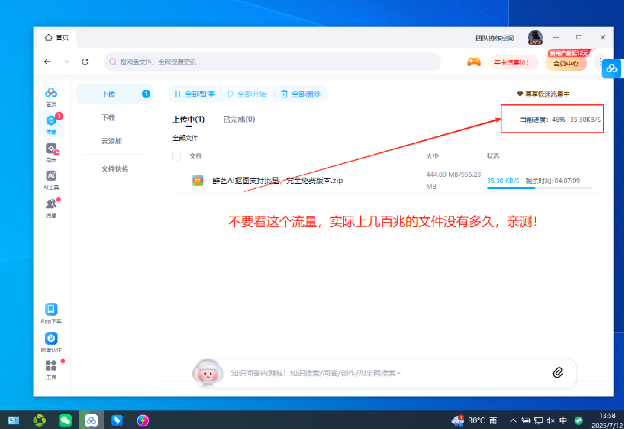
Task: Click the AI assistant question input box
Action: click(x=386, y=373)
